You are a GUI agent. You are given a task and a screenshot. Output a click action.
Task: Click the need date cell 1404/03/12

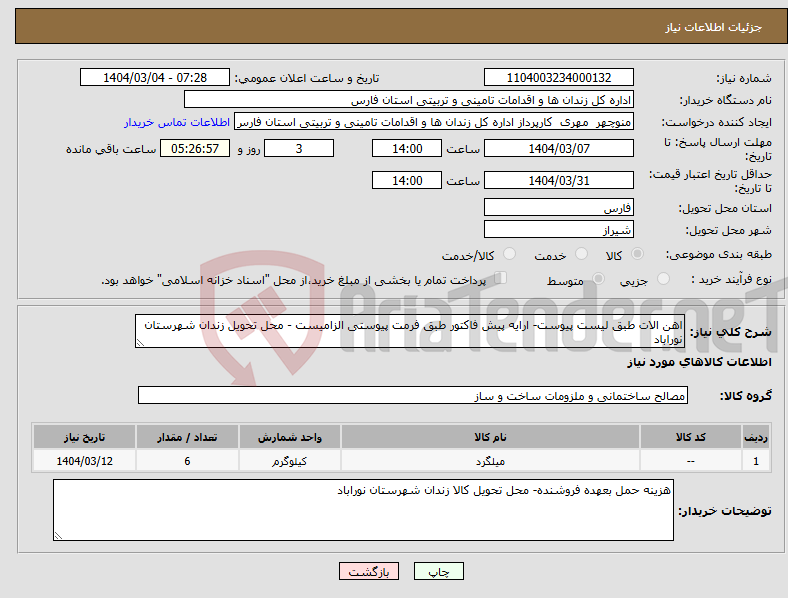(x=84, y=461)
